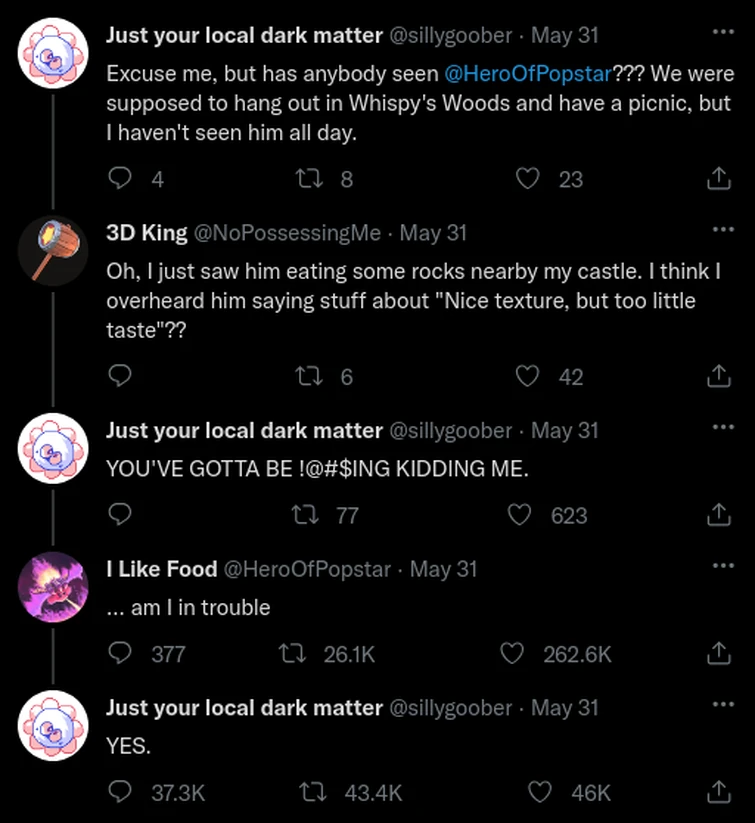The image size is (755, 823).
Task: Reply to the picnic tweet by sillygoober
Action: point(119,177)
